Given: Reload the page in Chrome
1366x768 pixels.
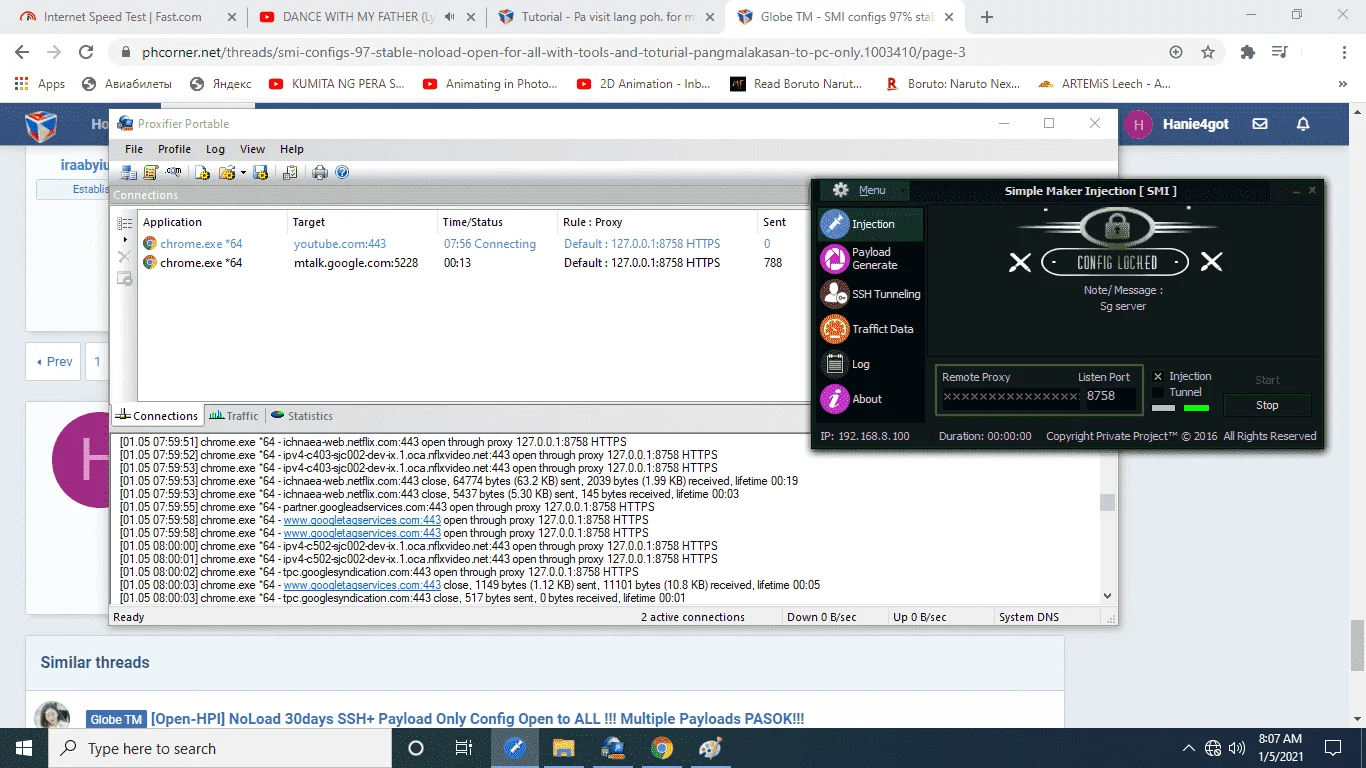Looking at the screenshot, I should point(86,52).
